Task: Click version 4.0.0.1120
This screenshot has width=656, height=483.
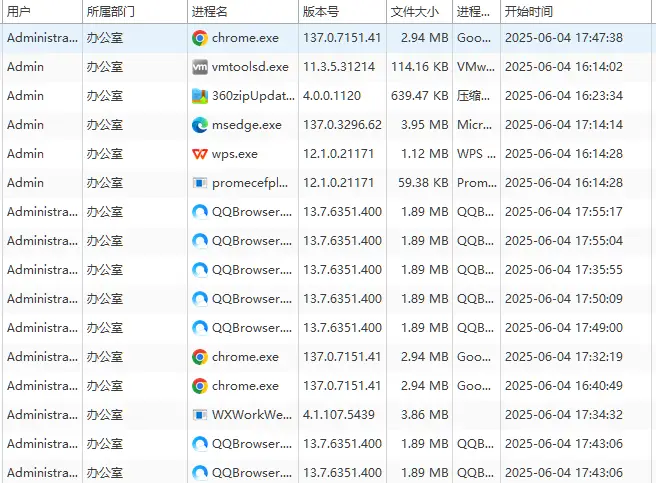Action: pyautogui.click(x=332, y=96)
